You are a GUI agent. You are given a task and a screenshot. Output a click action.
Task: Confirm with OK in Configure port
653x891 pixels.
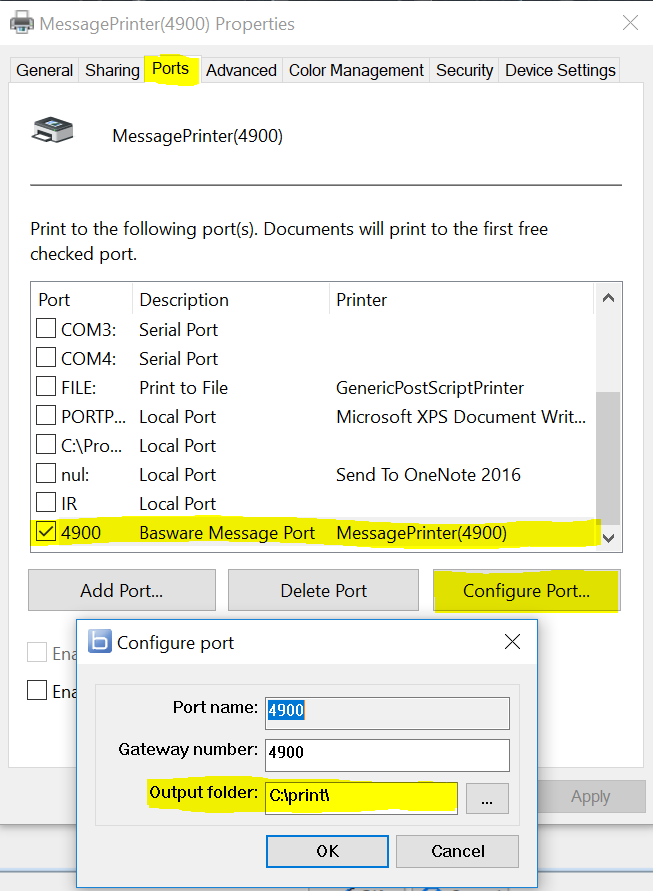pos(327,851)
